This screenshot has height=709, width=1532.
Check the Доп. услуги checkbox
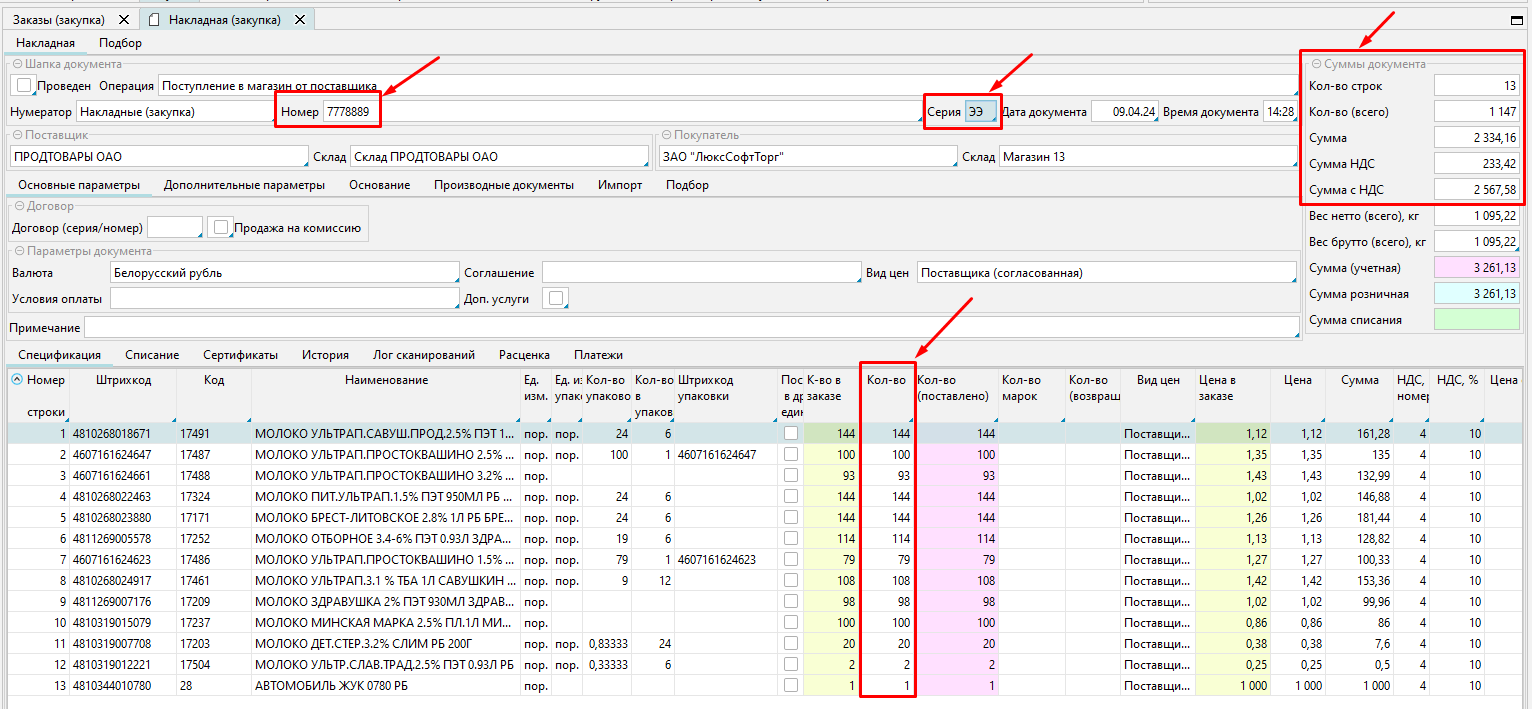tap(555, 298)
